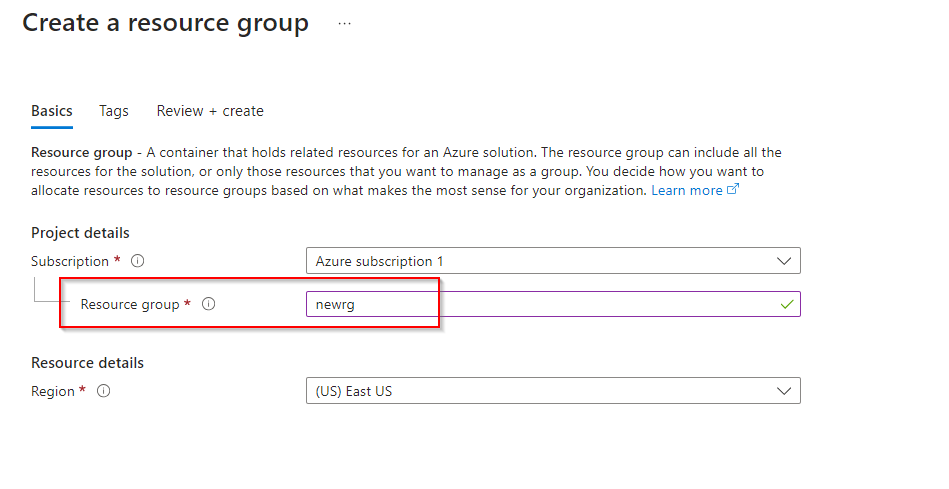Screen dimensions: 949x489
Task: Click the Subscription field label
Action: 70,261
